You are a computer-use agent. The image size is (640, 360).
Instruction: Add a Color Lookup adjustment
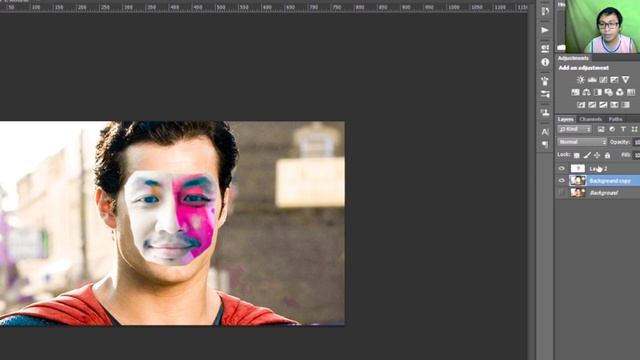631,92
